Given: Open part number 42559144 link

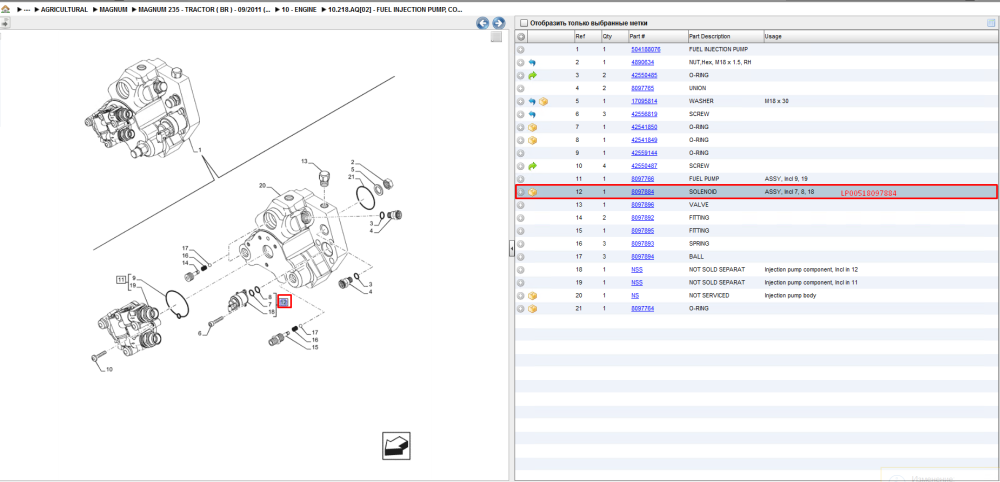Looking at the screenshot, I should click(x=643, y=153).
